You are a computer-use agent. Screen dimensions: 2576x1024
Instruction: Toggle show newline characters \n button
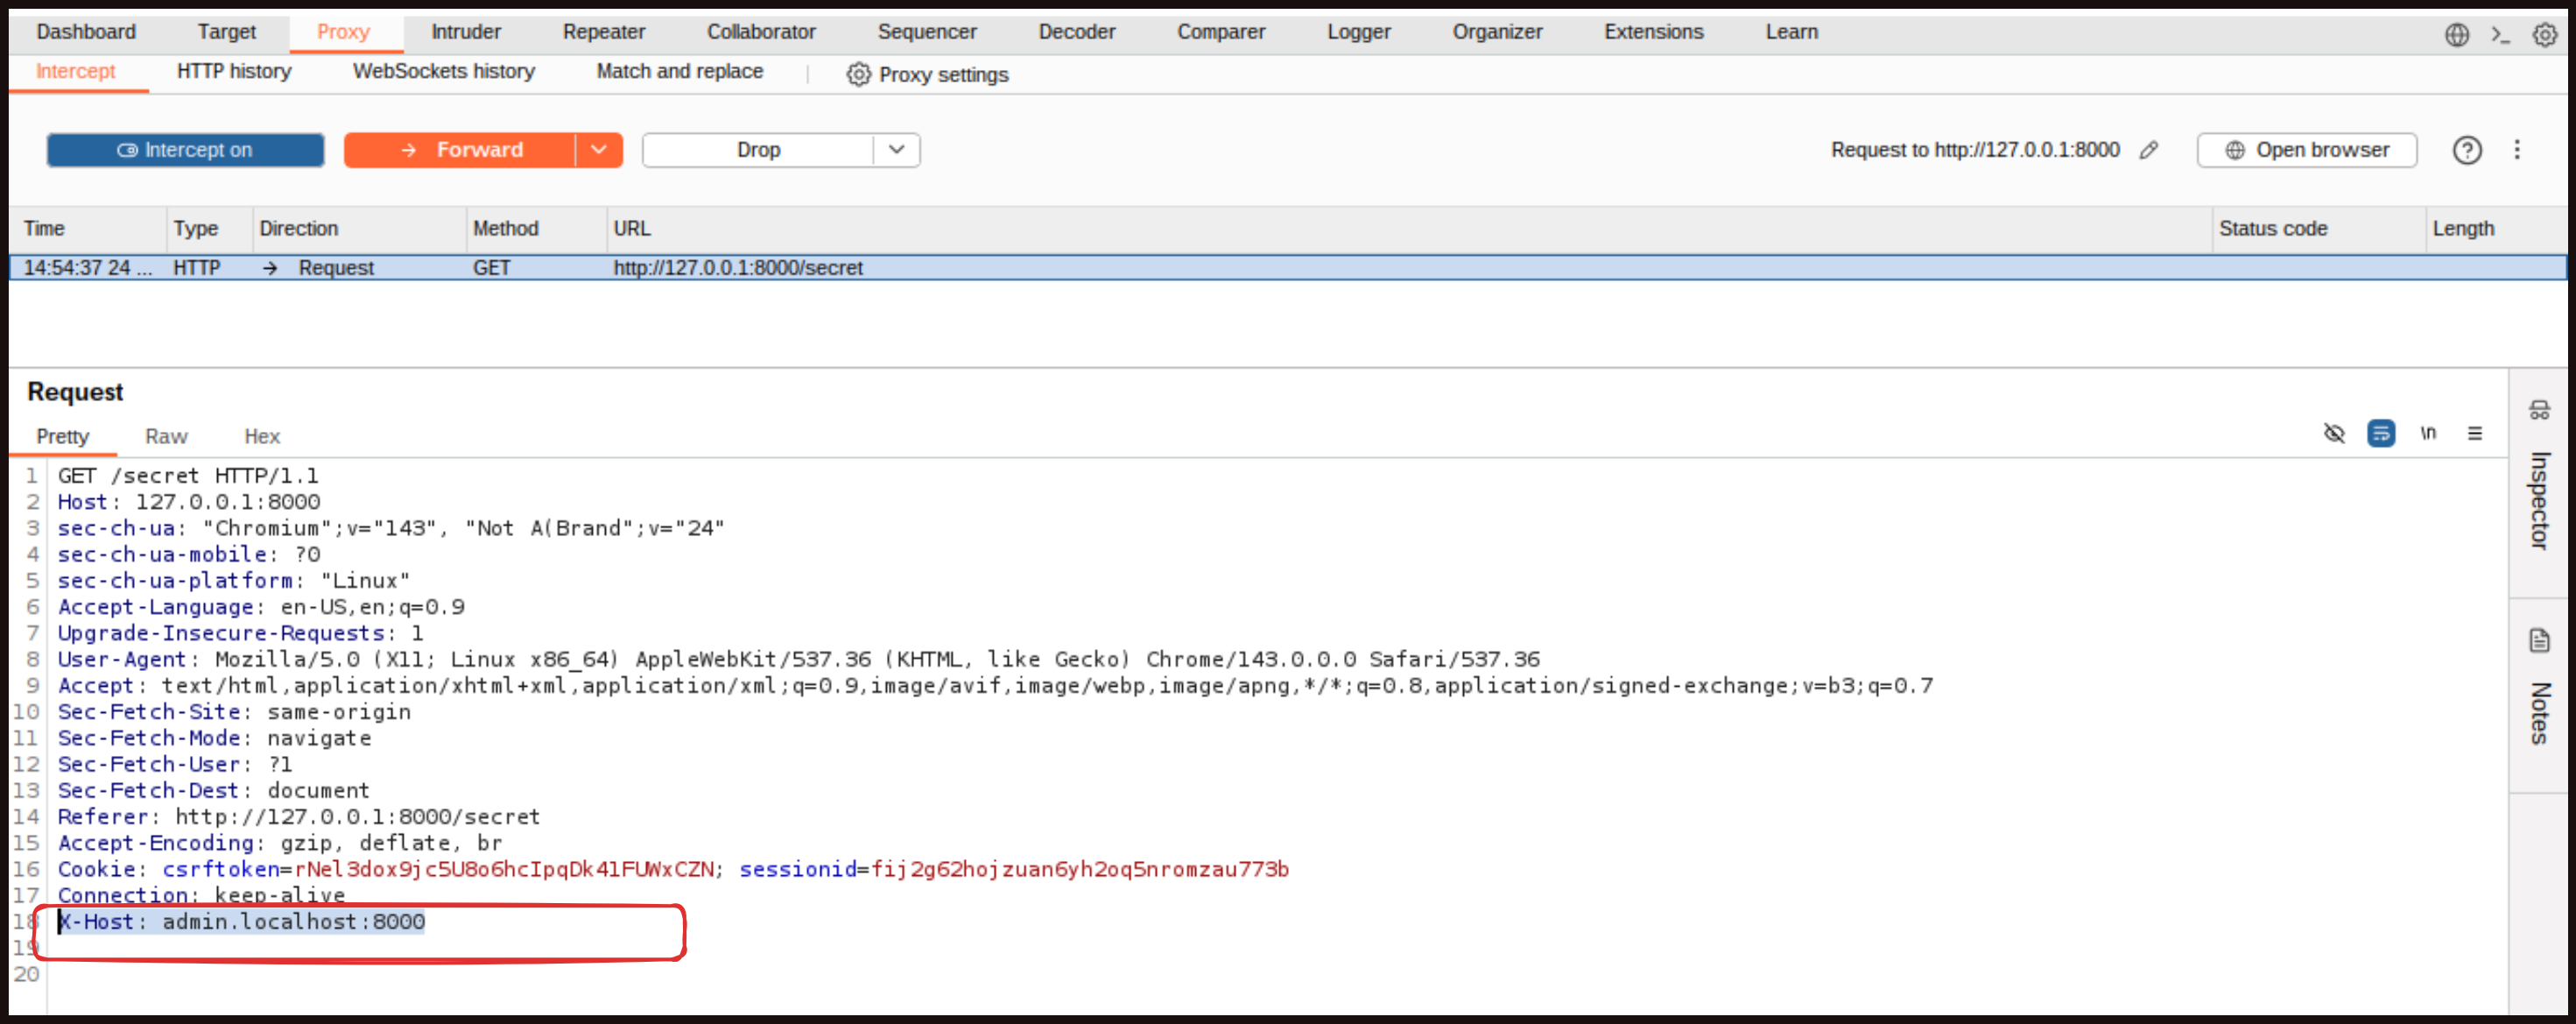(2428, 433)
